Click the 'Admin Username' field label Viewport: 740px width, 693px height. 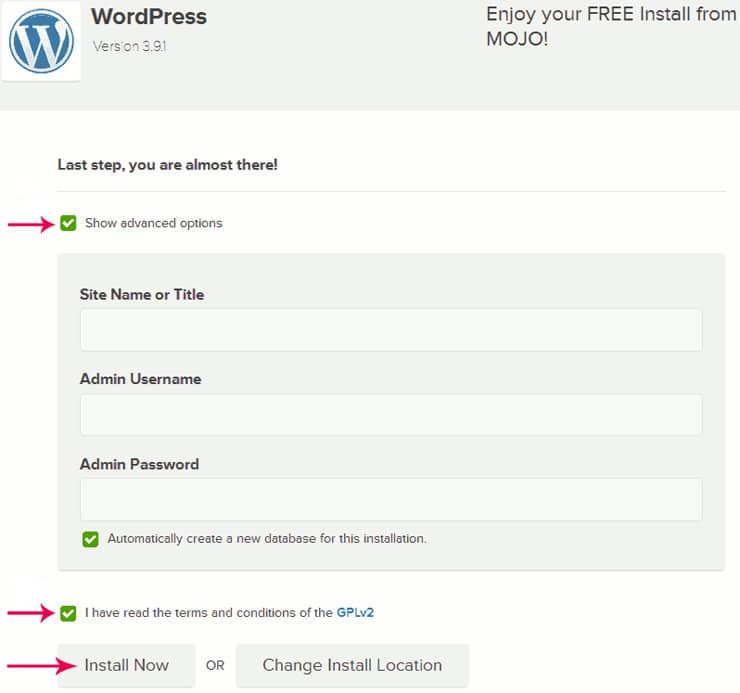(x=141, y=379)
